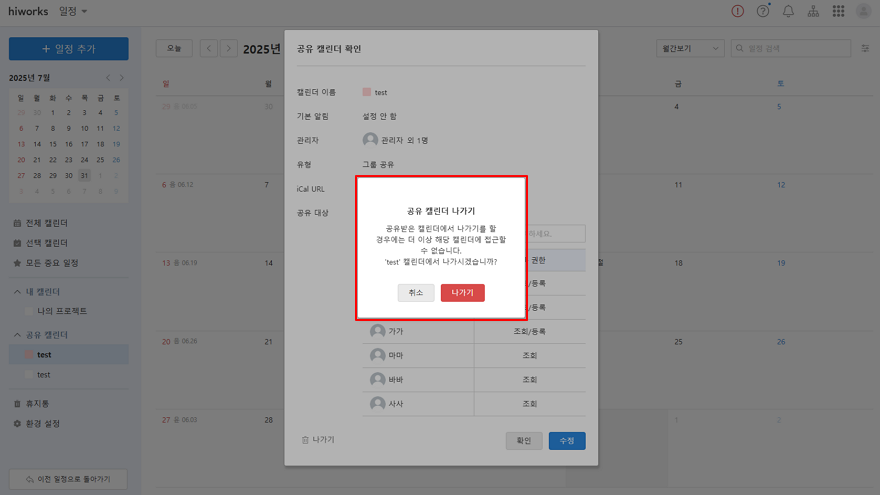Image resolution: width=880 pixels, height=495 pixels.
Task: Open the 일정 menu dropdown beside hiworks
Action: [x=73, y=11]
